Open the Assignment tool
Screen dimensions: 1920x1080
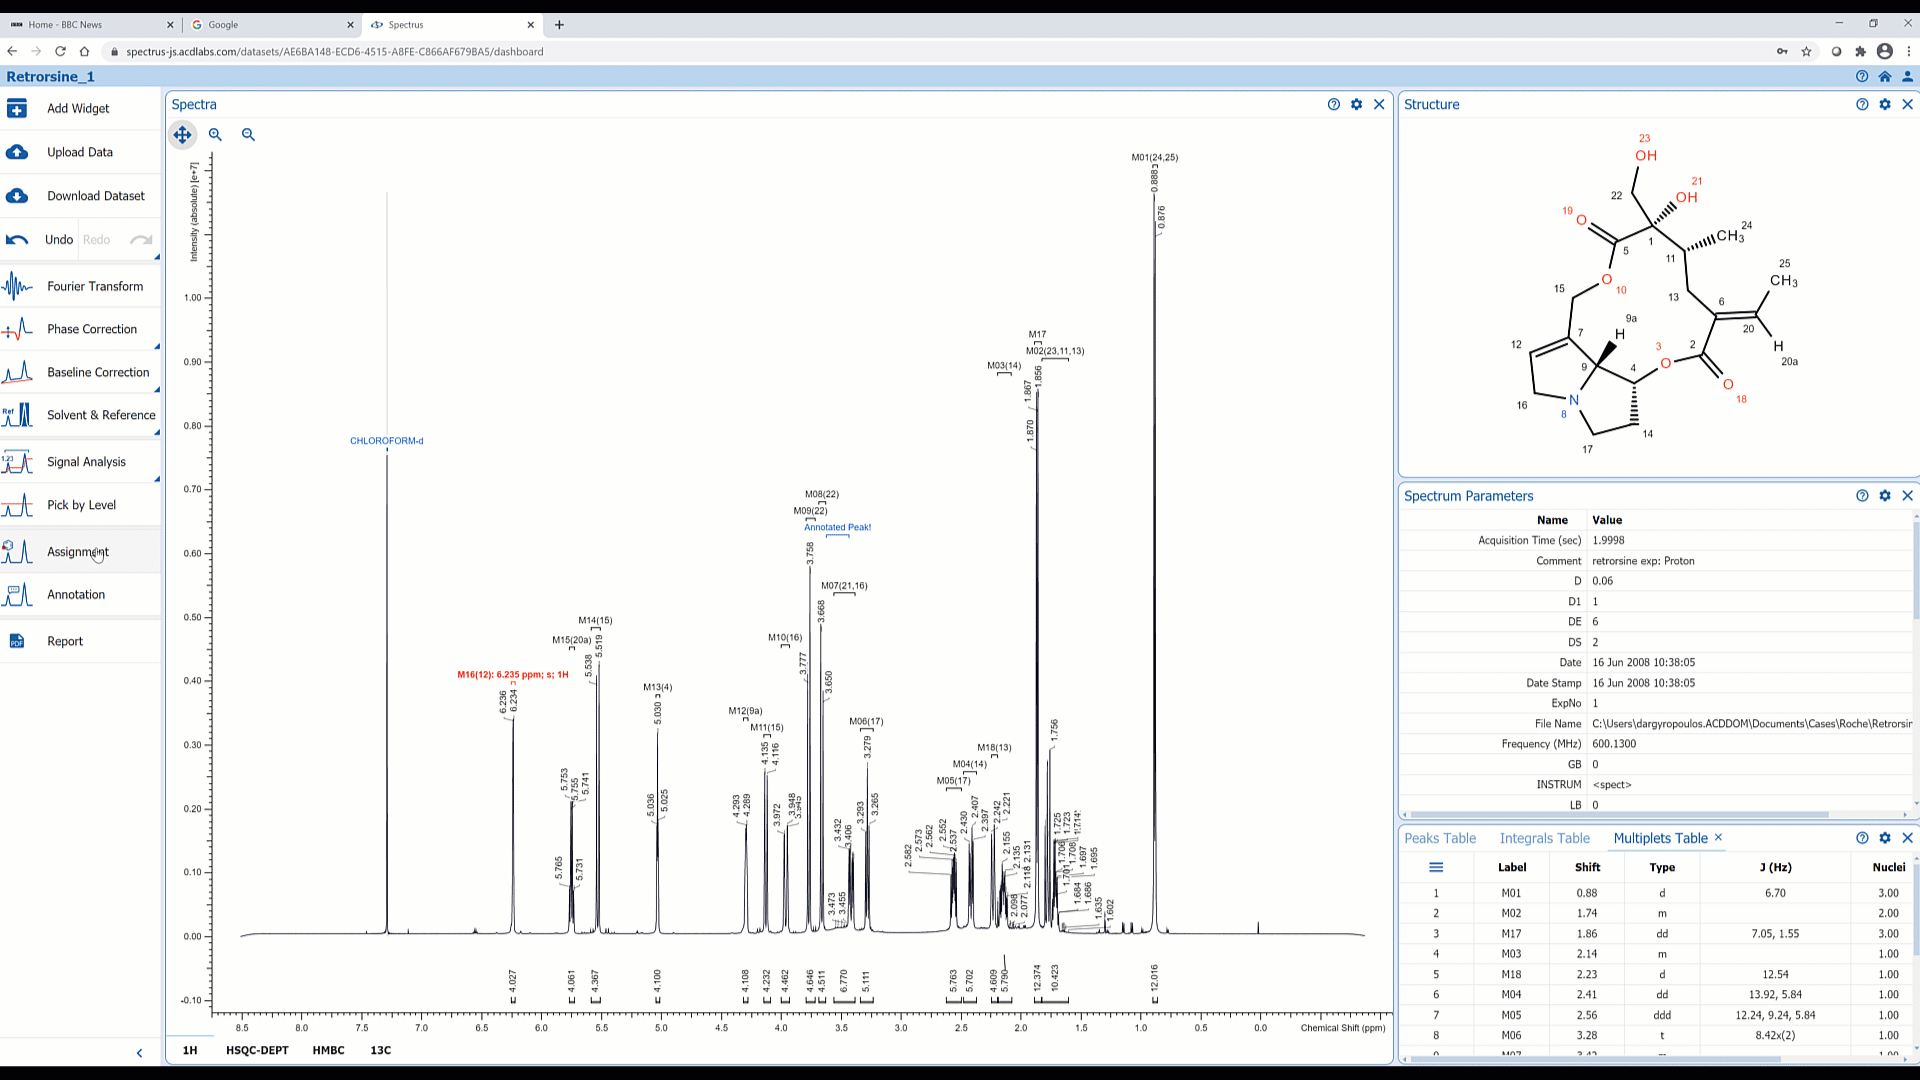pyautogui.click(x=78, y=552)
